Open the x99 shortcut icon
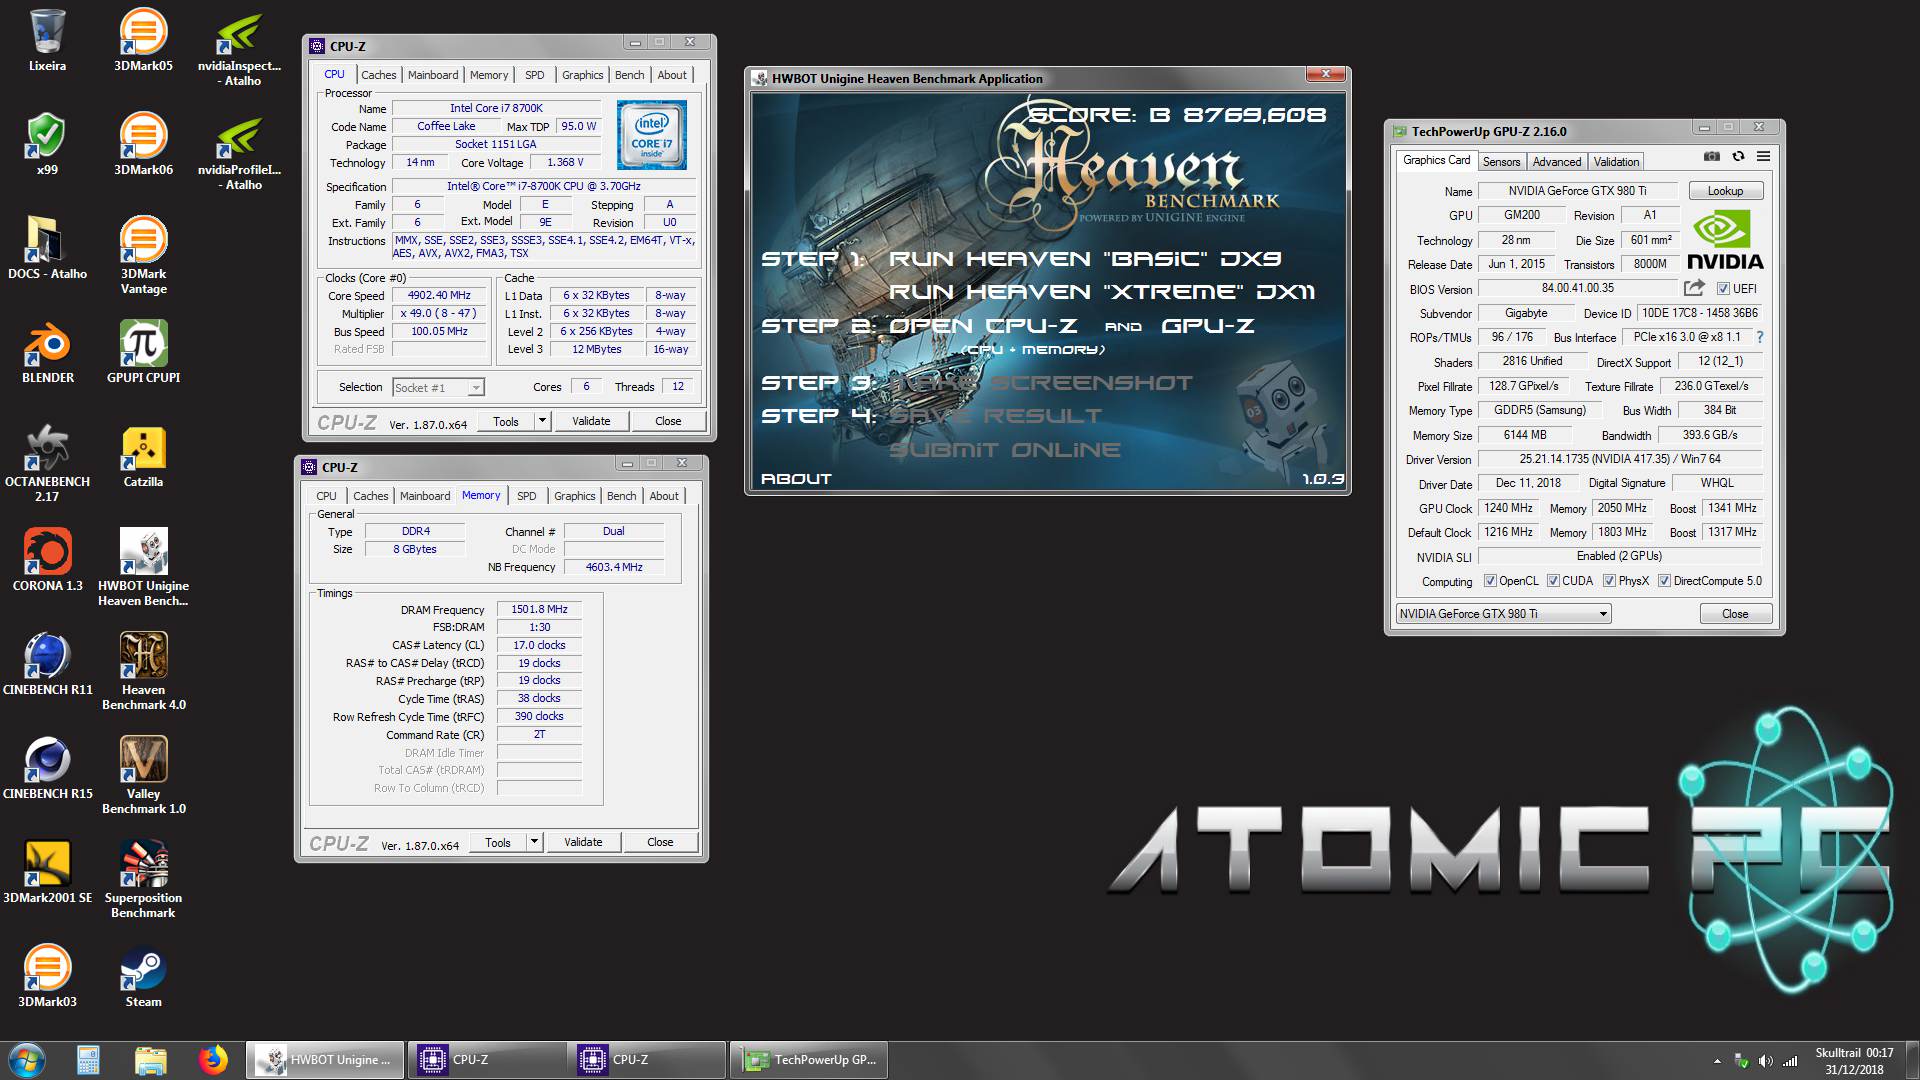Viewport: 1920px width, 1080px height. [47, 144]
